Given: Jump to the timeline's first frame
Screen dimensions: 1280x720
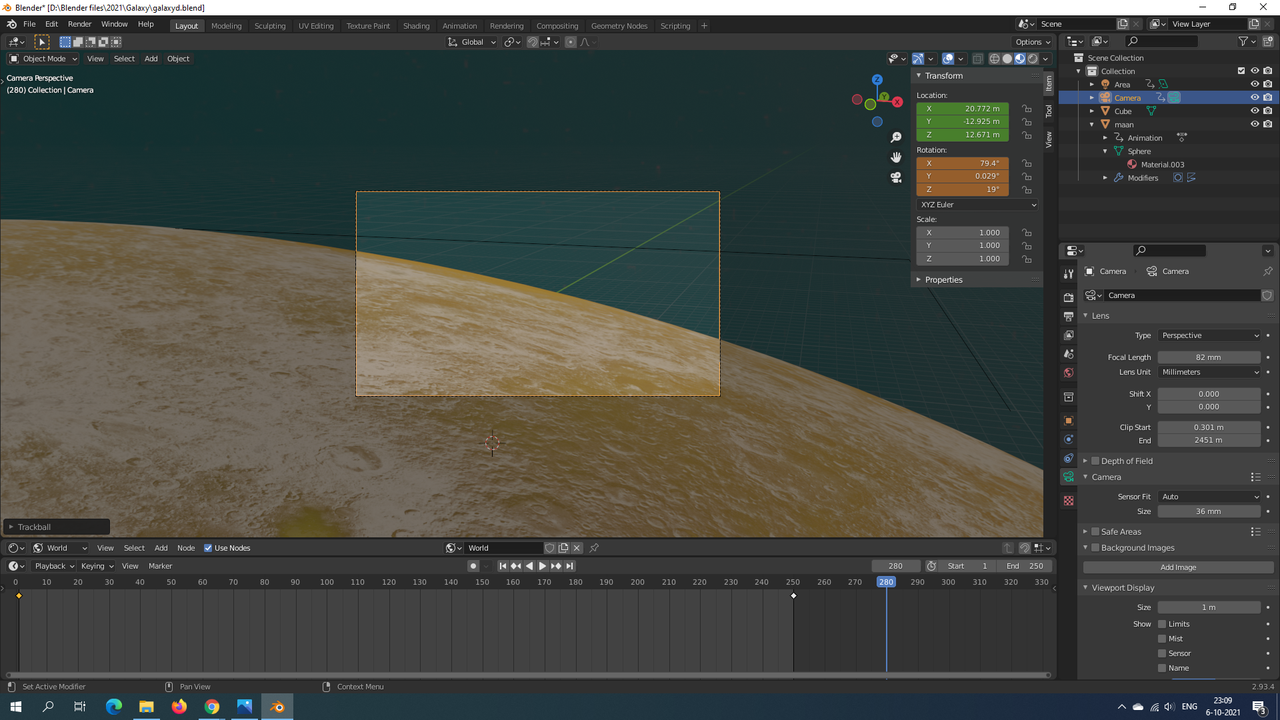Looking at the screenshot, I should [x=503, y=566].
